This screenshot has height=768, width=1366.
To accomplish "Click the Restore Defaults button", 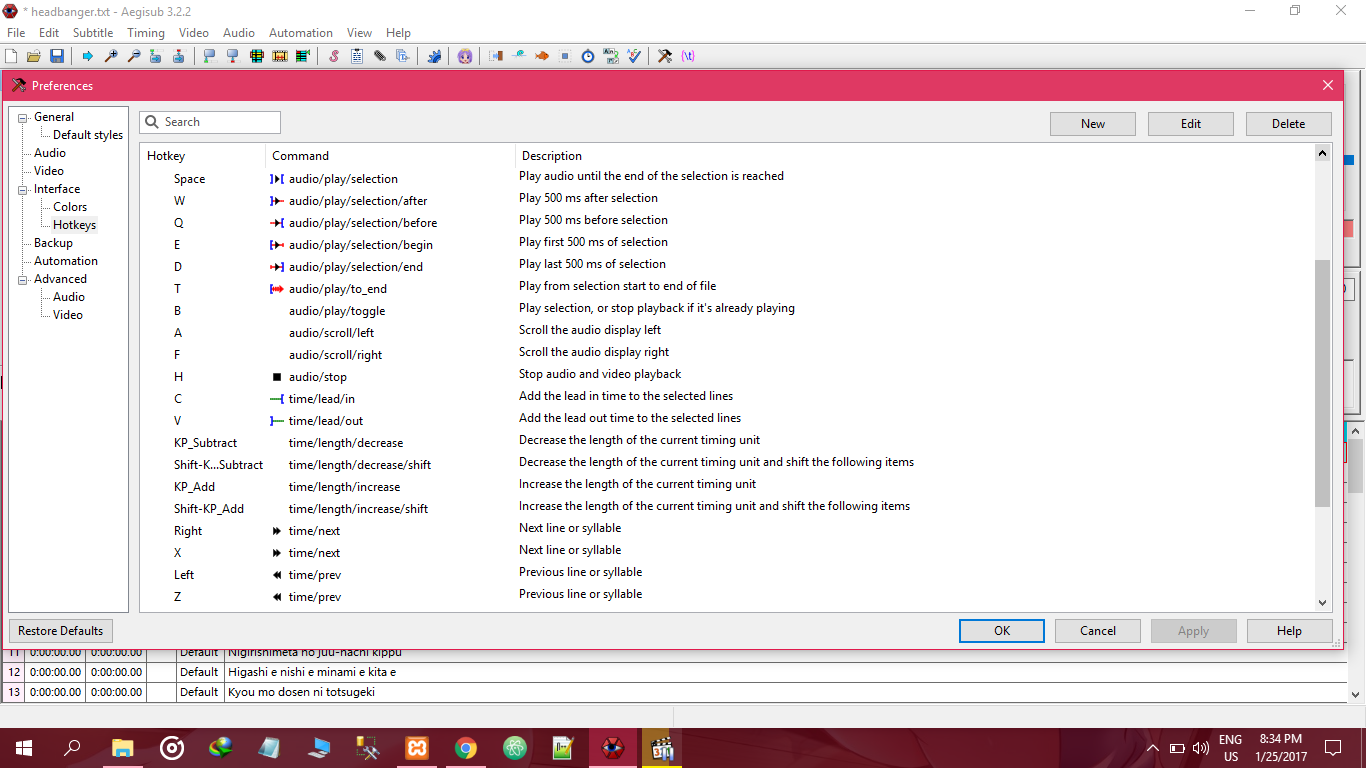I will [x=60, y=631].
